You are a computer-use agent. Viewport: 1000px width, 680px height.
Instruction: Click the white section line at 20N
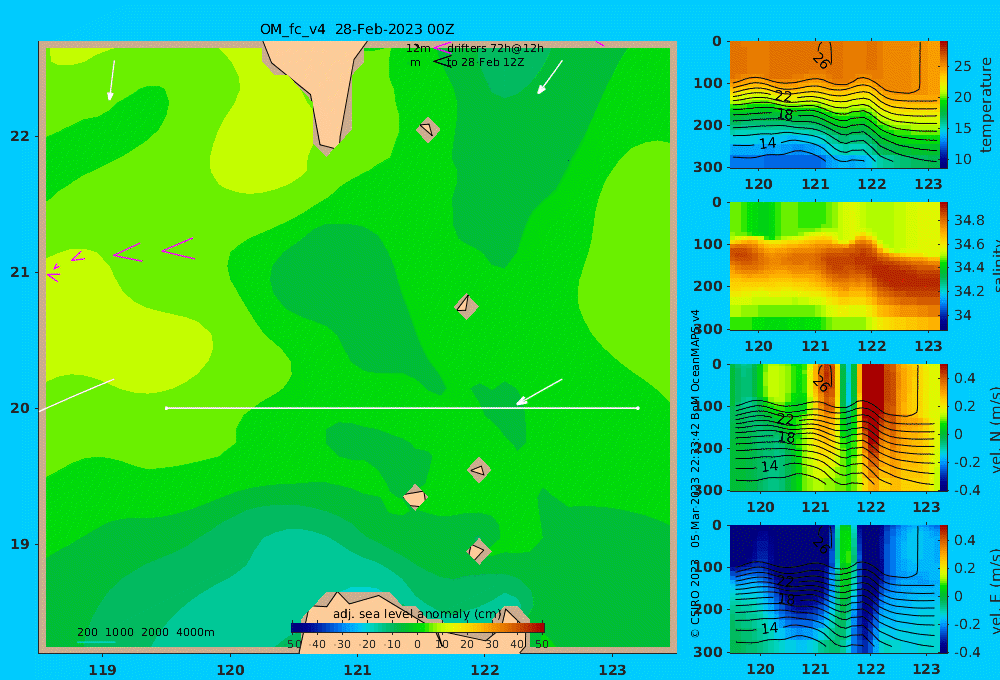pos(402,408)
